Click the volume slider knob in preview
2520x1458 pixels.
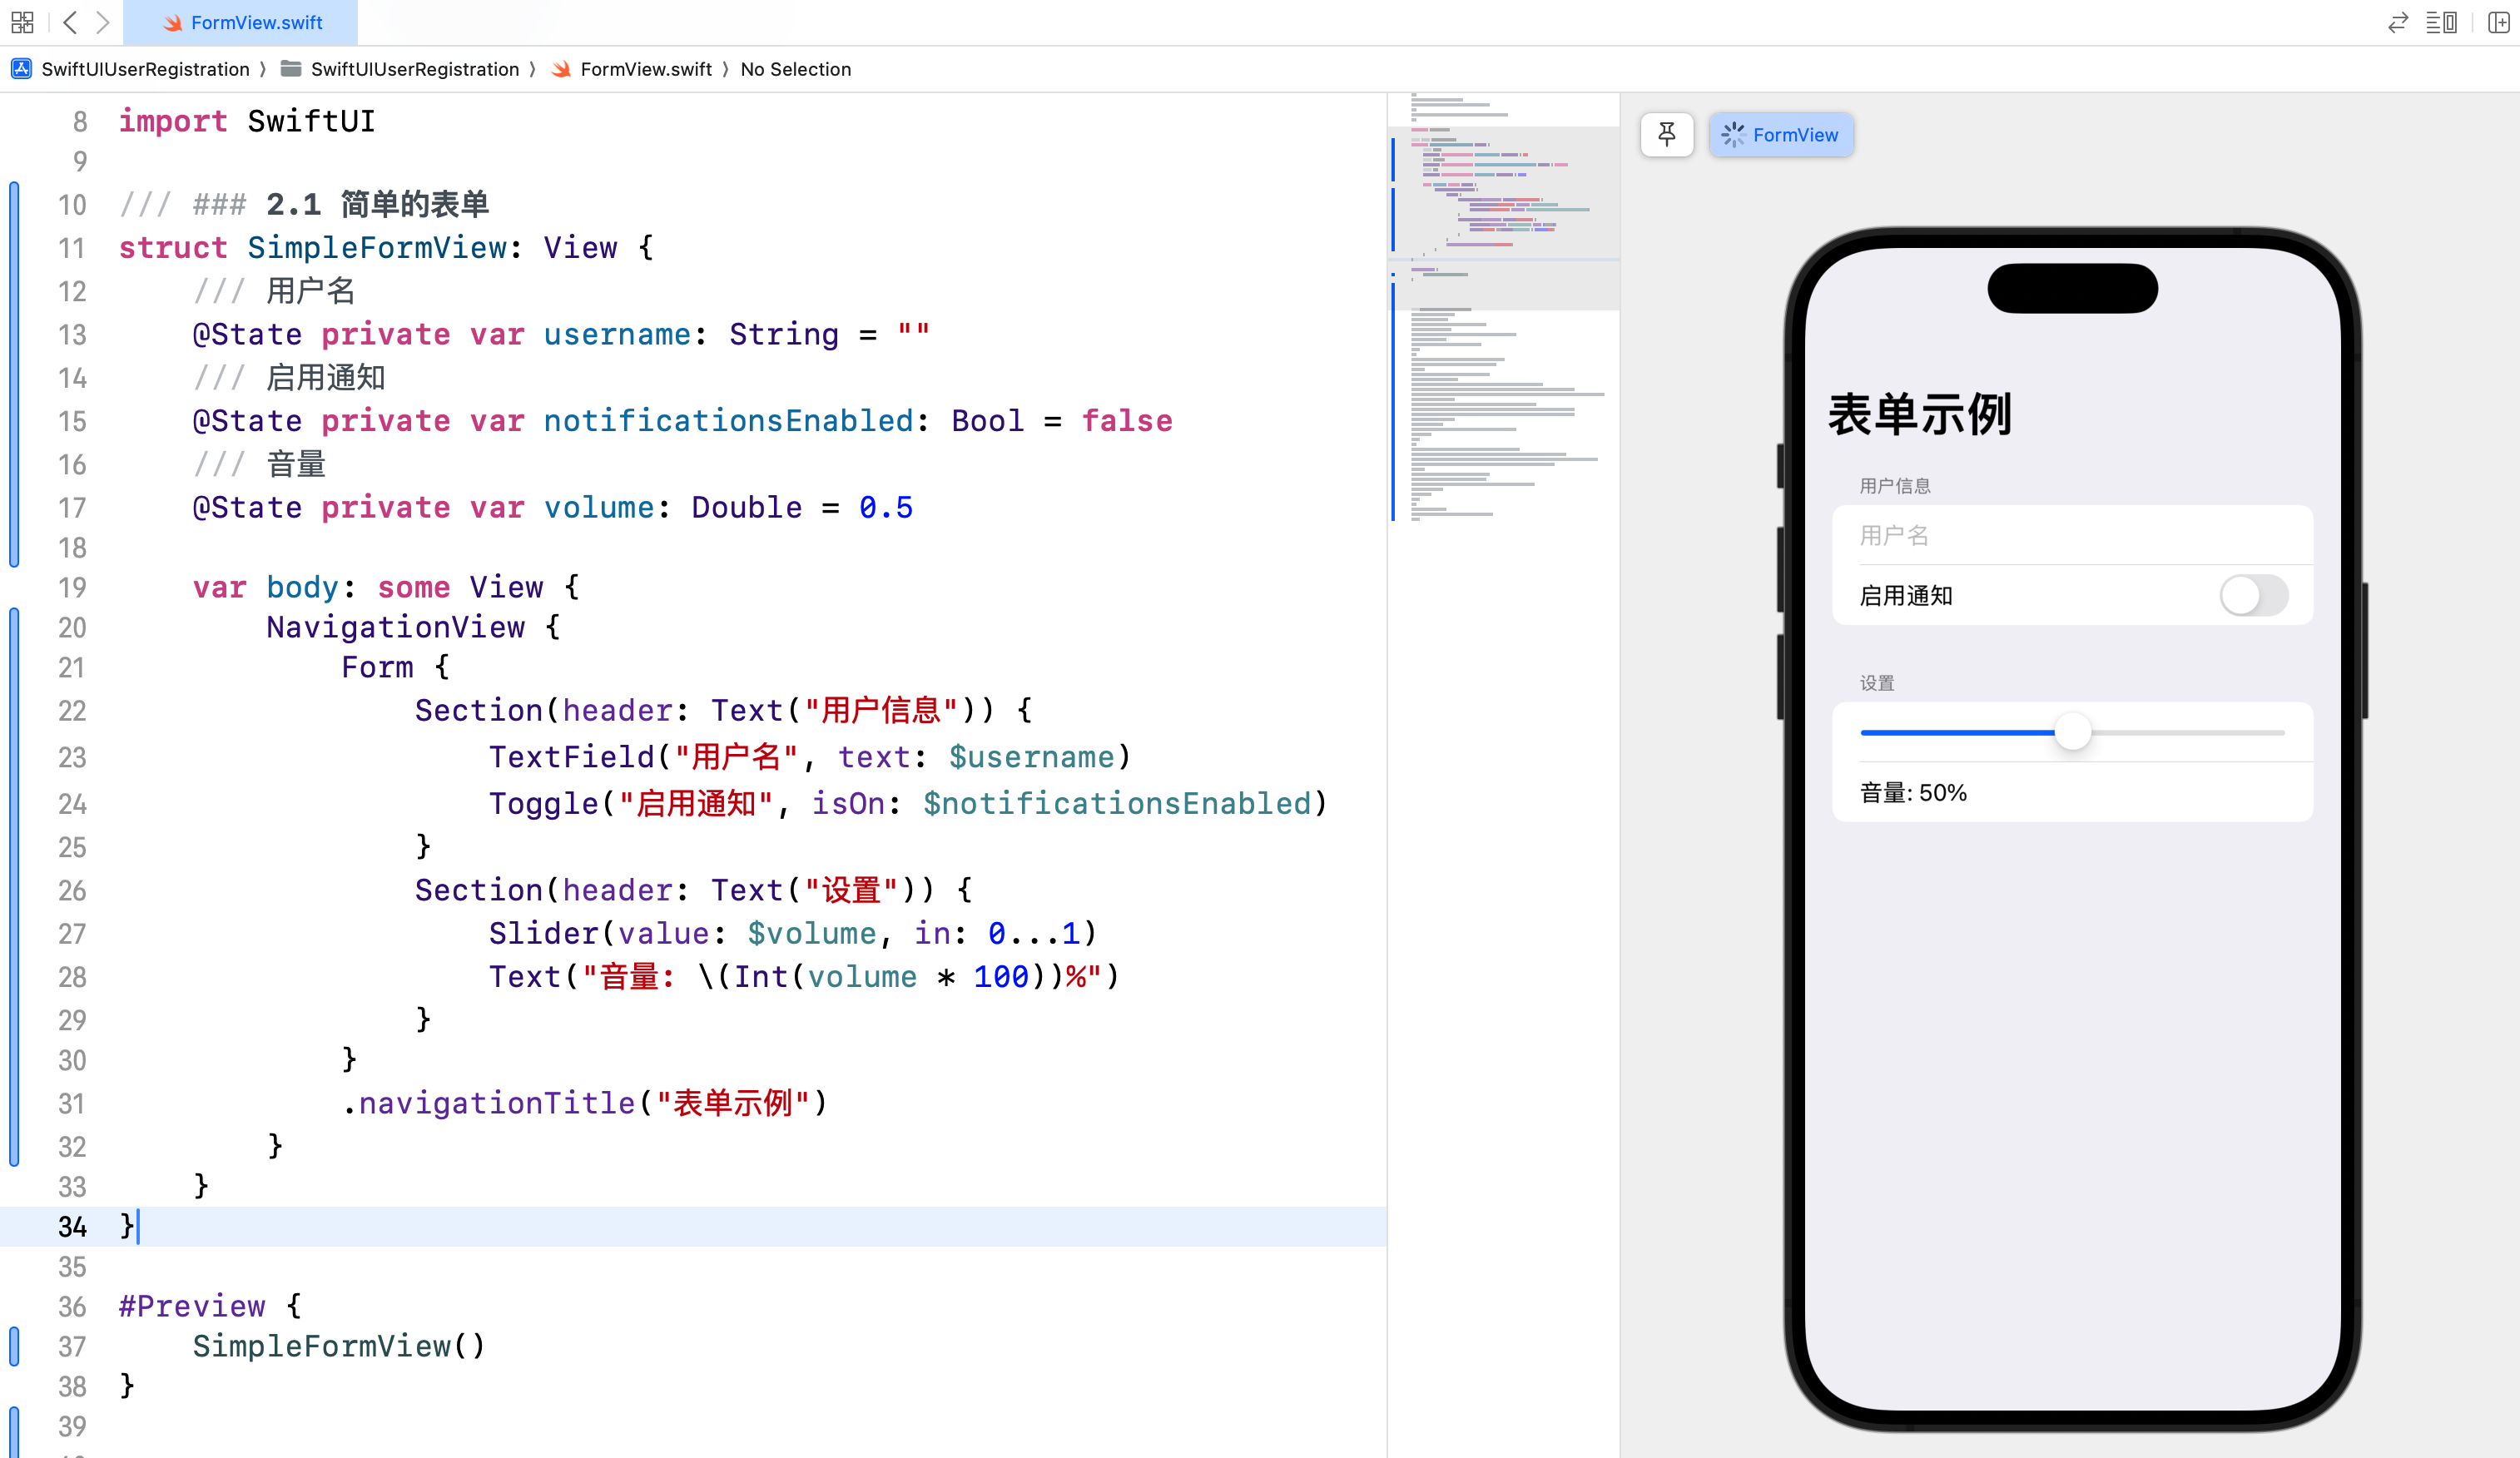tap(2072, 732)
